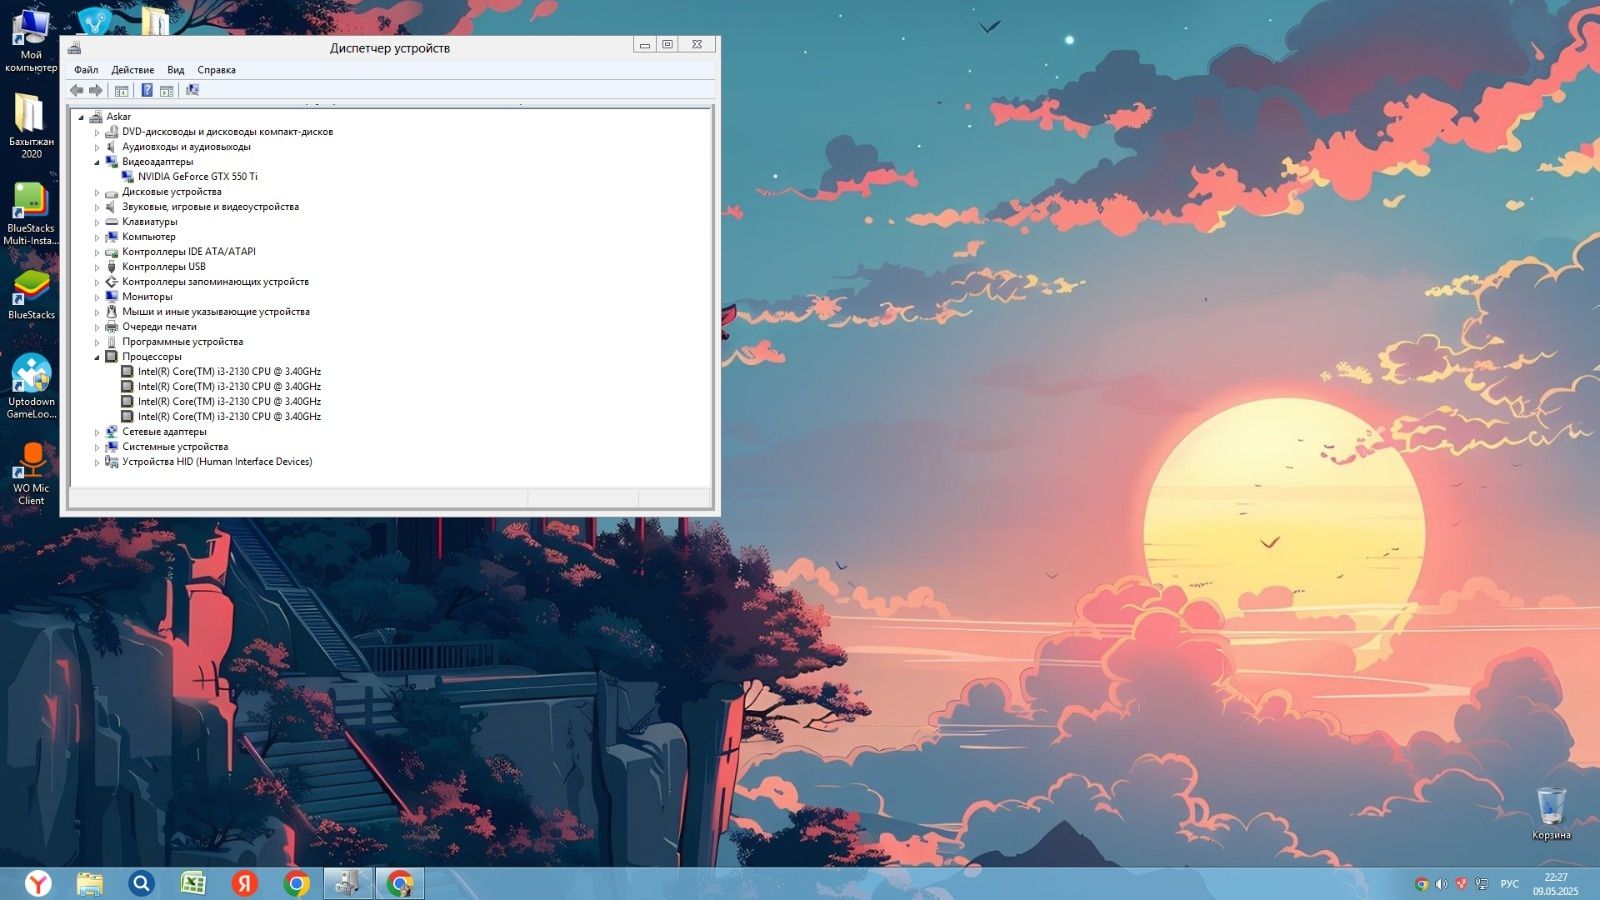
Task: Click the Chrome icon in system tray
Action: 1421,884
